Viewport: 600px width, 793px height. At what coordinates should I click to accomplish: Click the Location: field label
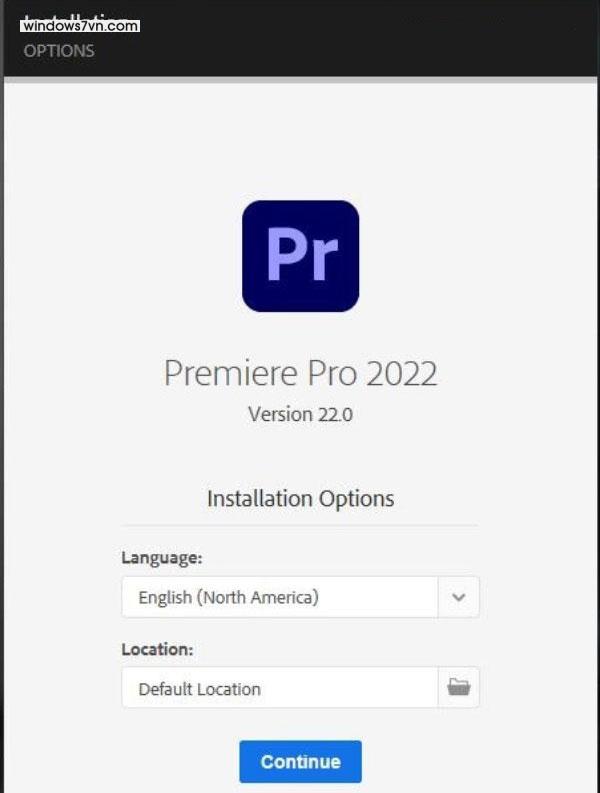(x=157, y=649)
